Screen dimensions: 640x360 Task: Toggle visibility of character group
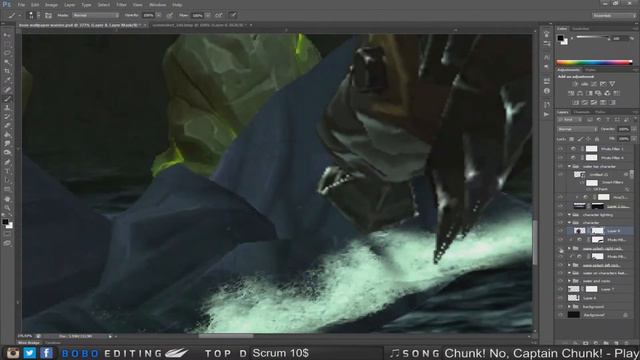[x=560, y=223]
